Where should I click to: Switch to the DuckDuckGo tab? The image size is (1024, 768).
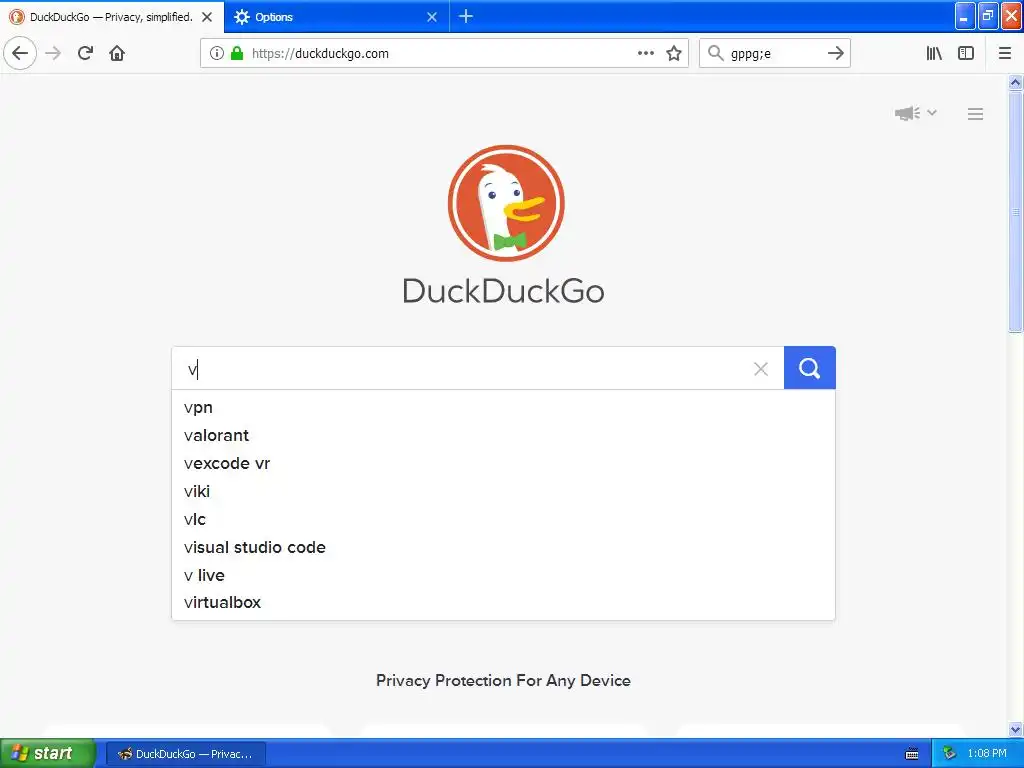(111, 17)
